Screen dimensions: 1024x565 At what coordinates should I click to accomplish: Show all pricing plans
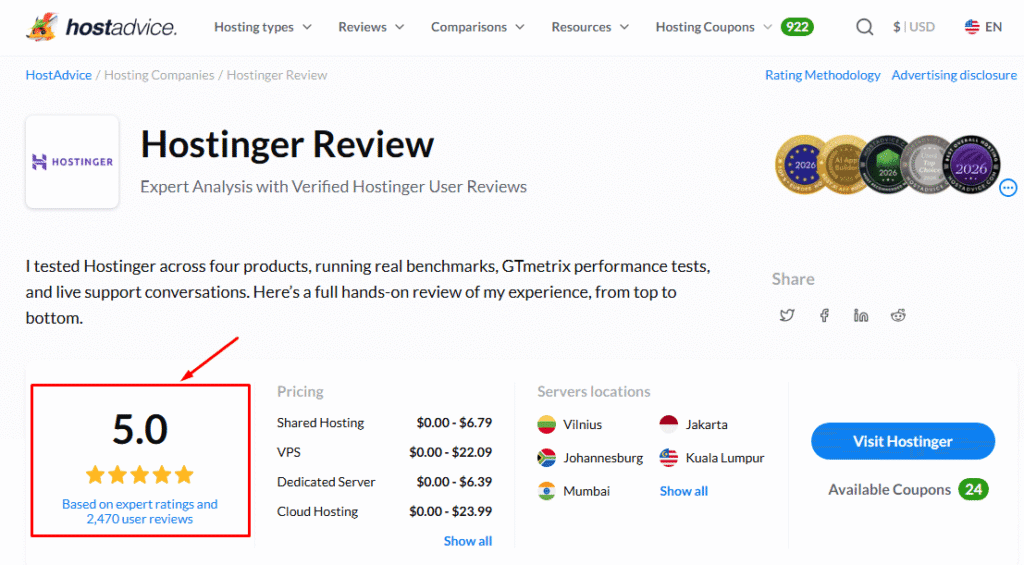468,541
